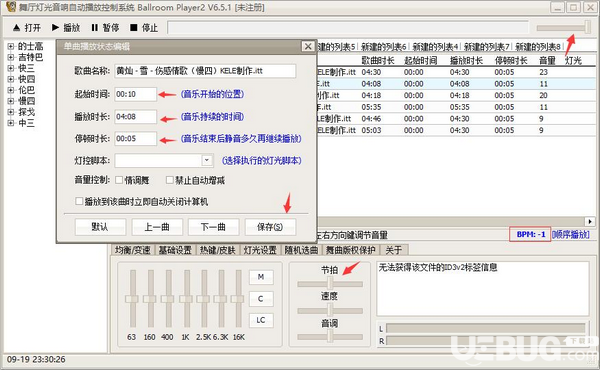Open the 舞曲版权保护 tab

tap(351, 250)
